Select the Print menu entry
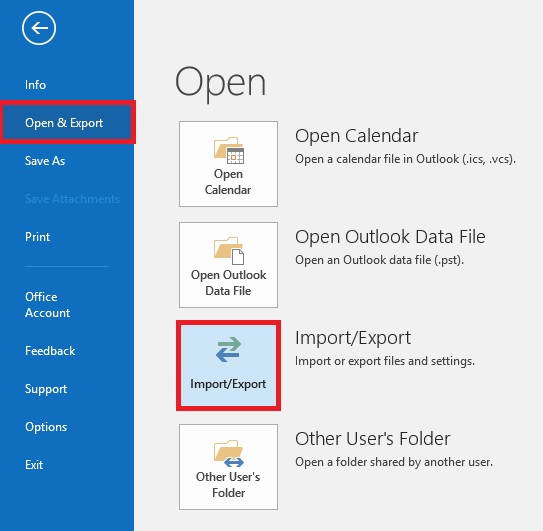This screenshot has width=543, height=531. coord(37,237)
